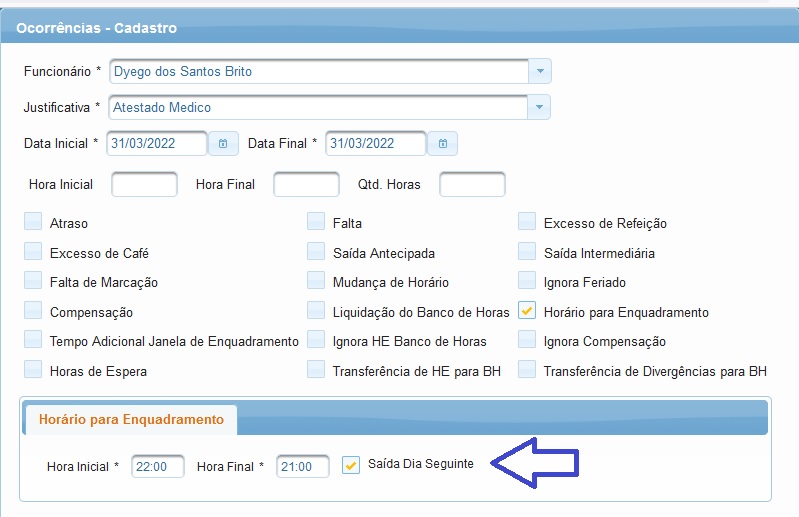The image size is (799, 517).
Task: Open calendar picker for Data Final
Action: click(x=442, y=144)
